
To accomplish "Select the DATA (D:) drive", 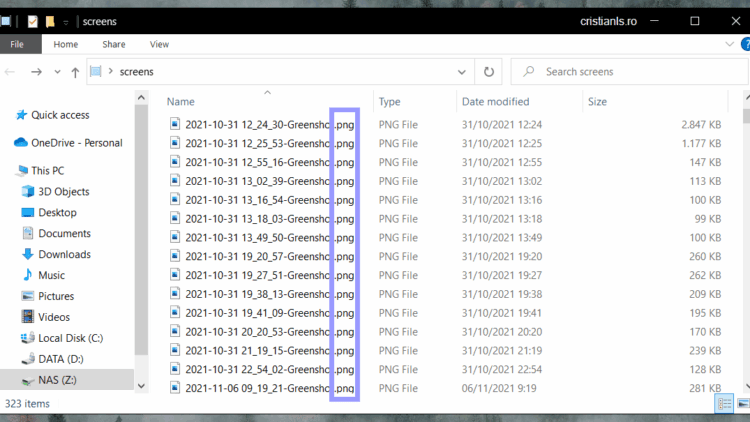I will click(x=61, y=359).
